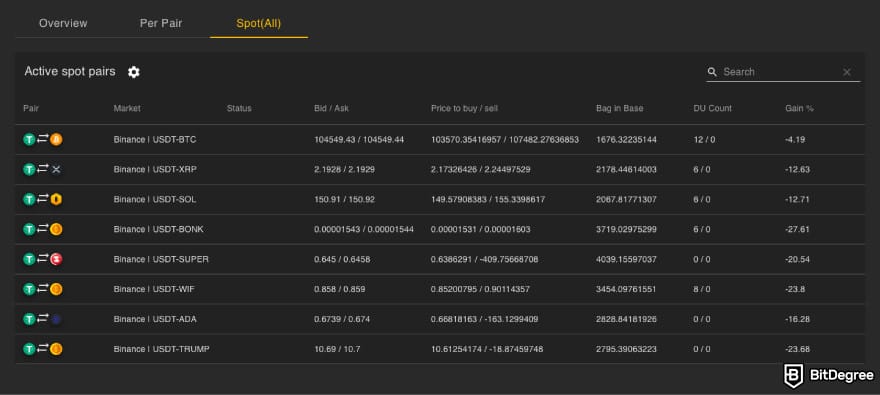This screenshot has width=880, height=395.
Task: Click the USDT-XRP pair icon
Action: click(43, 169)
